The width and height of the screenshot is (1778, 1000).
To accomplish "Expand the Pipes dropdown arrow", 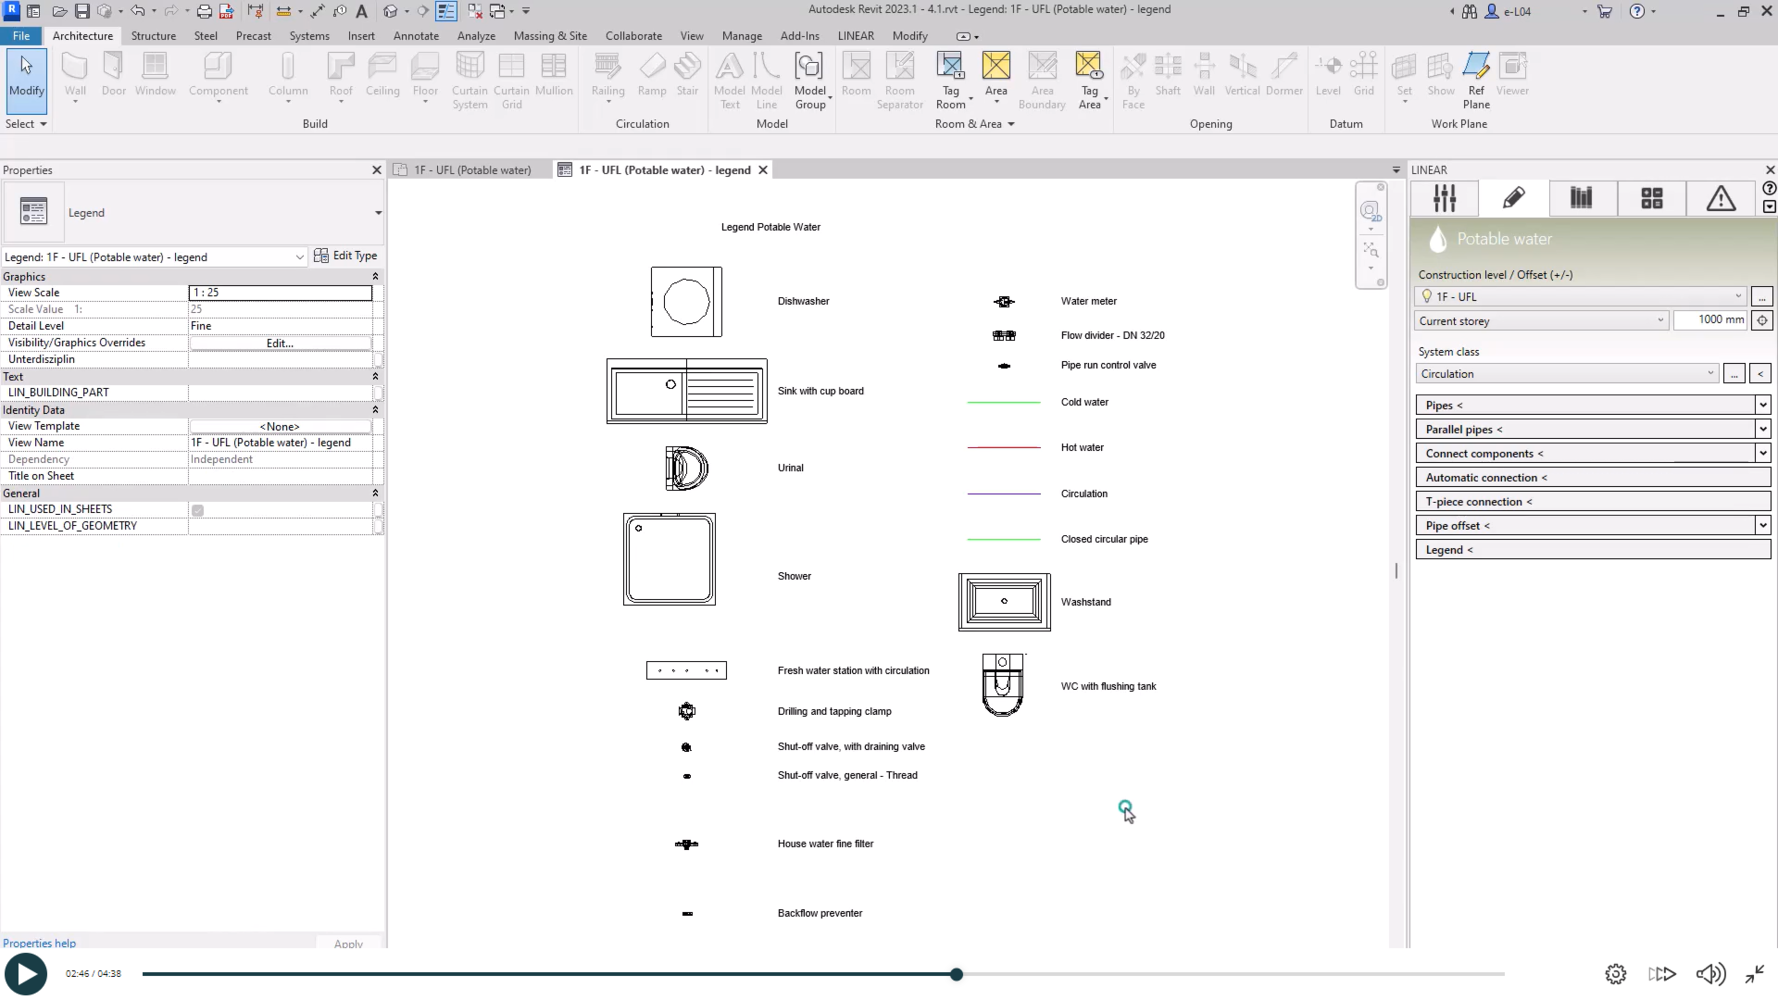I will [1762, 405].
